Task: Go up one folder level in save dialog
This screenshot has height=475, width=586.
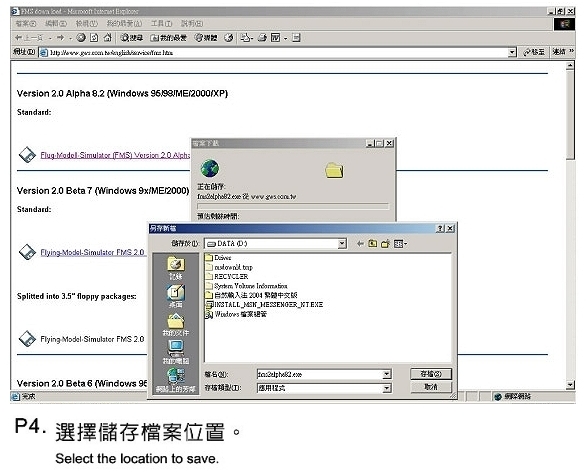Action: (x=373, y=244)
